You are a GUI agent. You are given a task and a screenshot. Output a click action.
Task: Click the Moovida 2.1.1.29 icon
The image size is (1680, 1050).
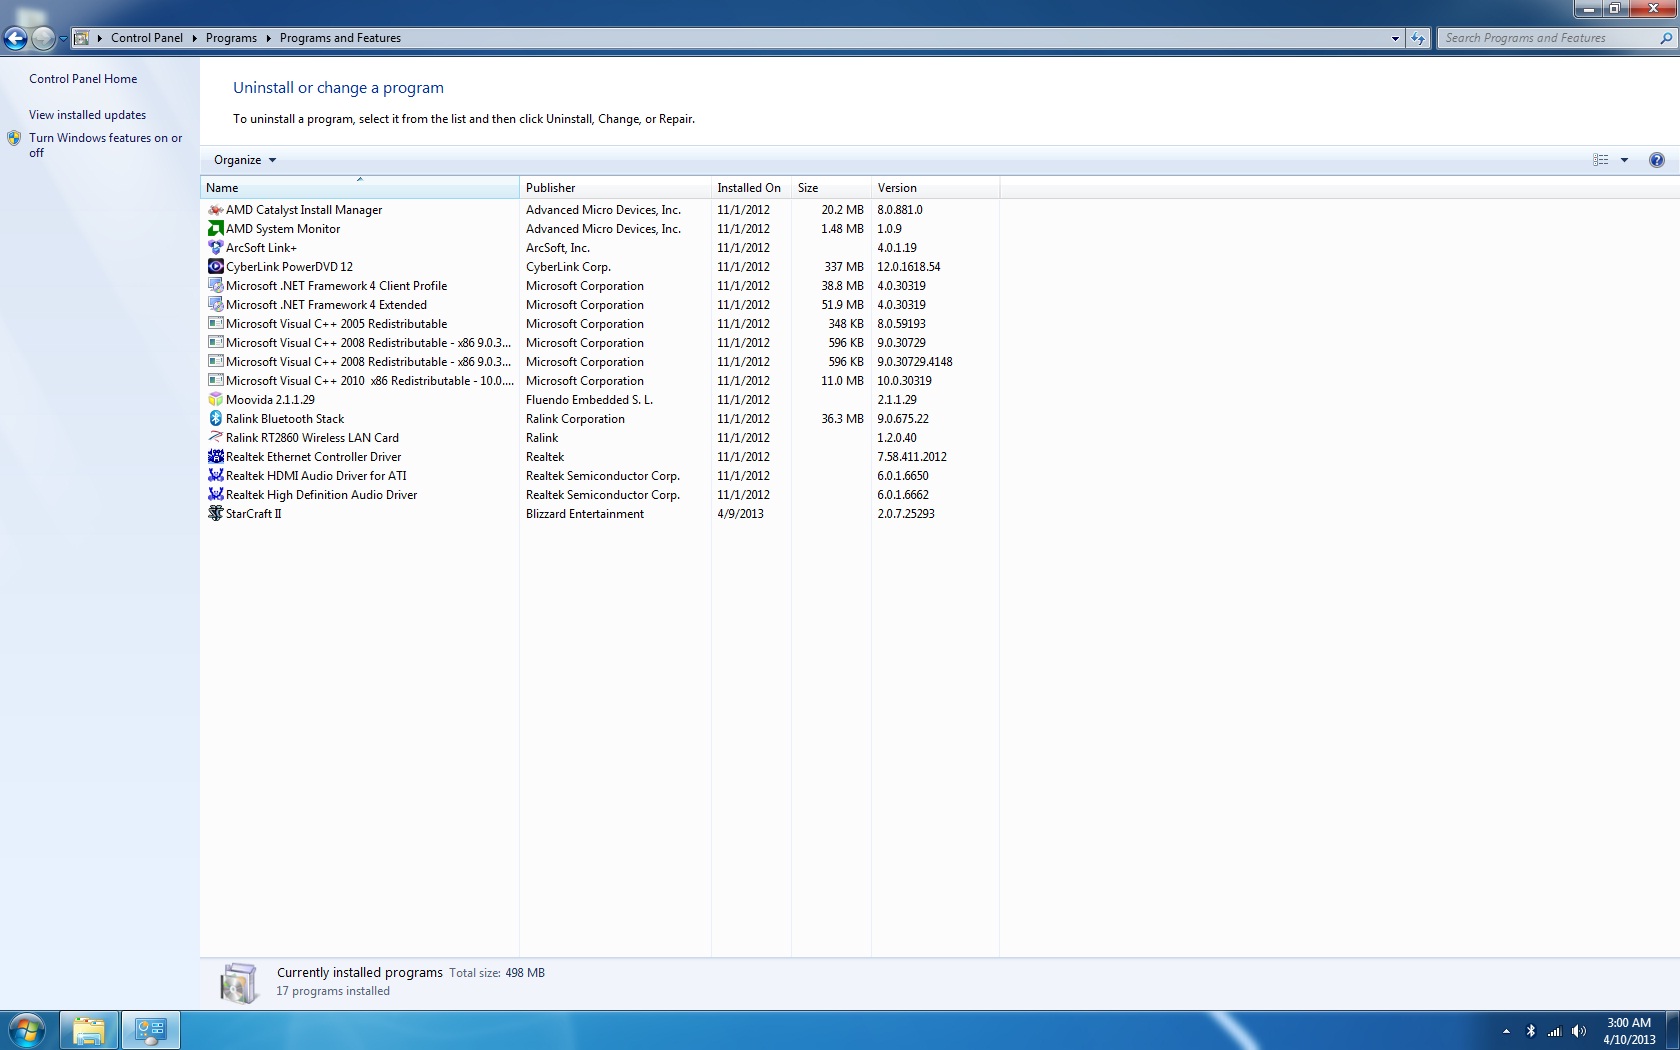click(215, 400)
